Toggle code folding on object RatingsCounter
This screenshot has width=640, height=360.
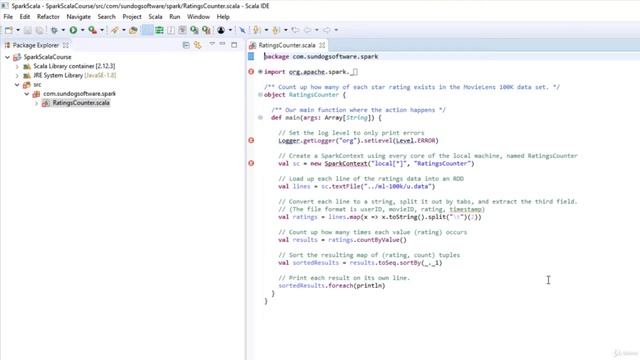(x=260, y=95)
